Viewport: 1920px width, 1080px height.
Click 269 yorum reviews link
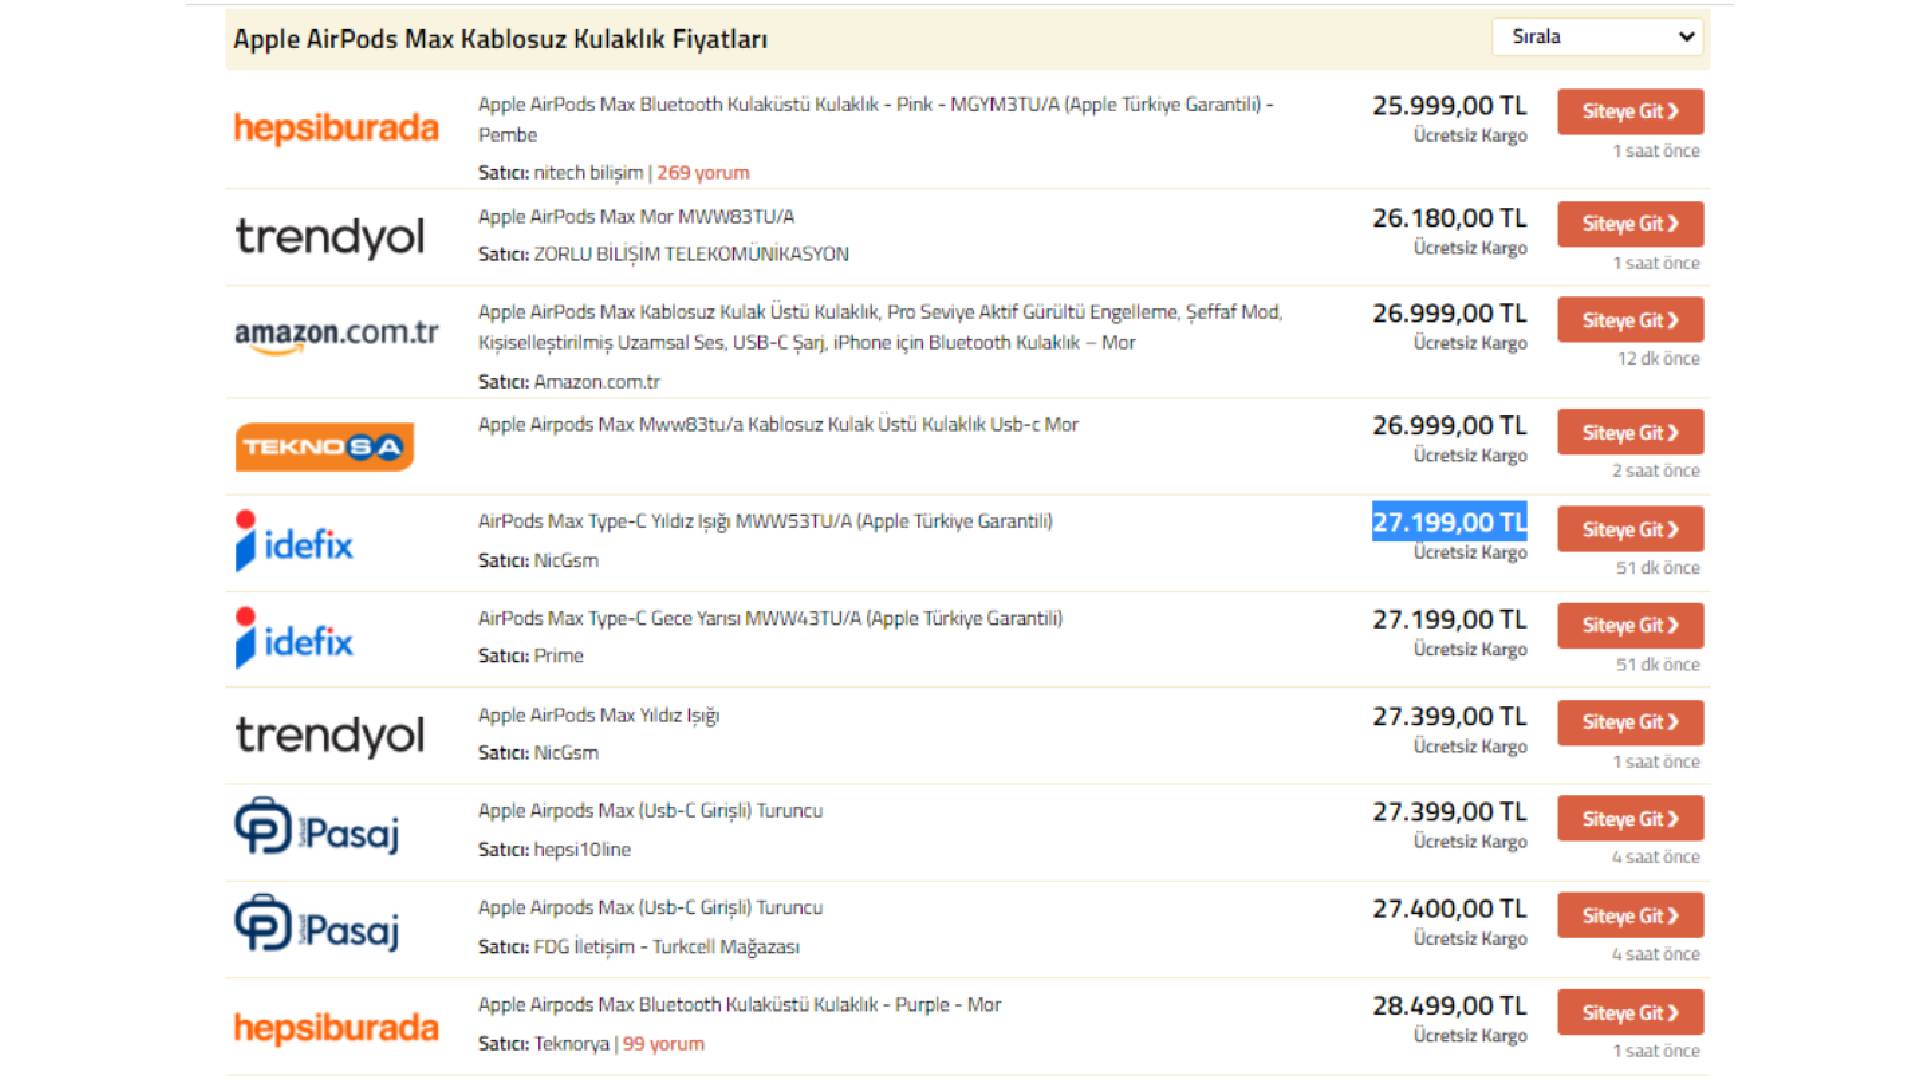coord(703,172)
